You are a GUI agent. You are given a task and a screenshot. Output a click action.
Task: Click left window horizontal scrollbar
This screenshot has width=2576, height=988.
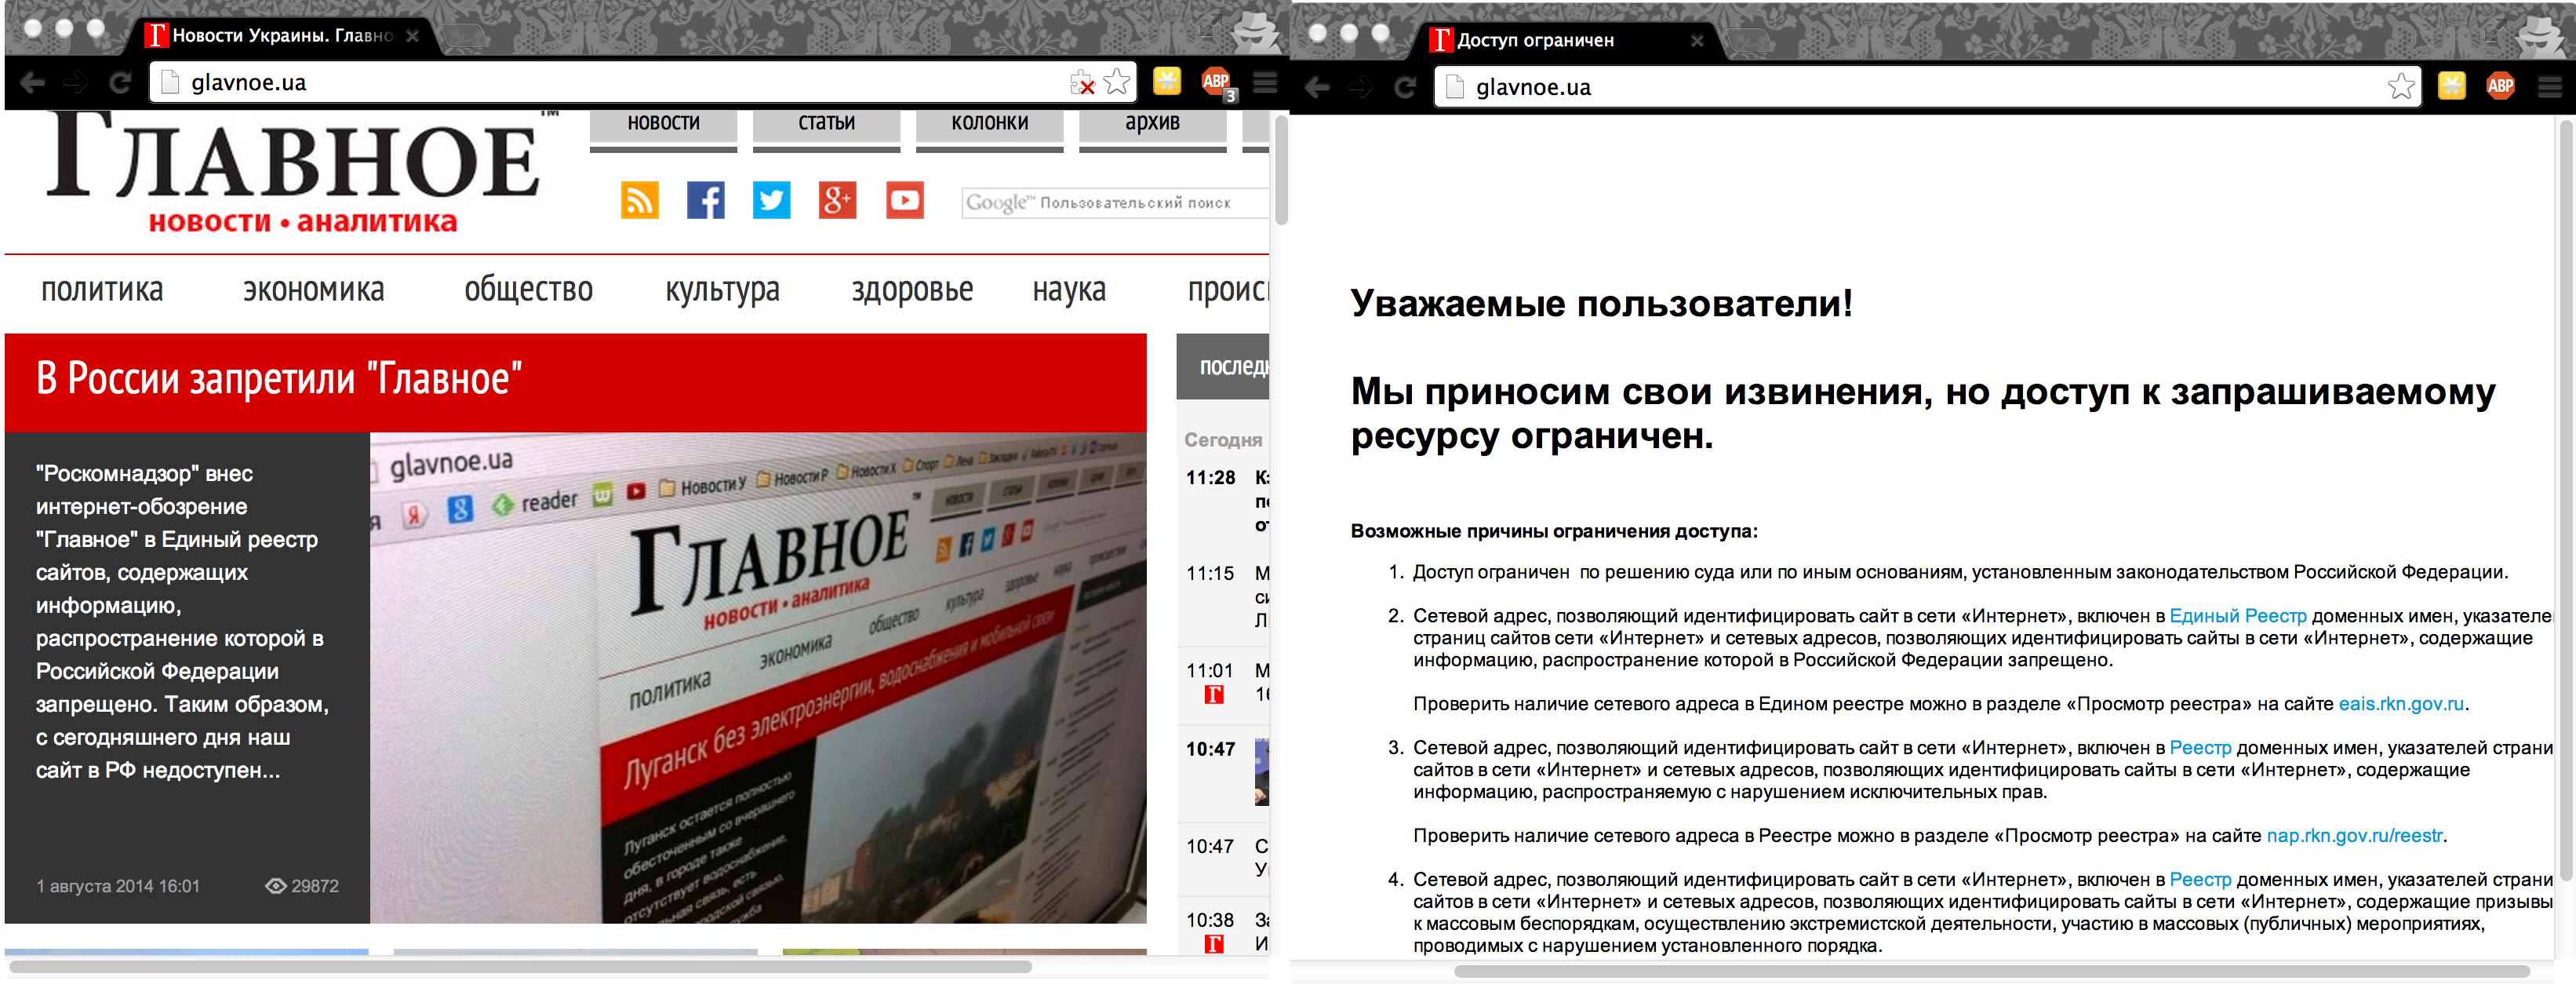tap(520, 968)
